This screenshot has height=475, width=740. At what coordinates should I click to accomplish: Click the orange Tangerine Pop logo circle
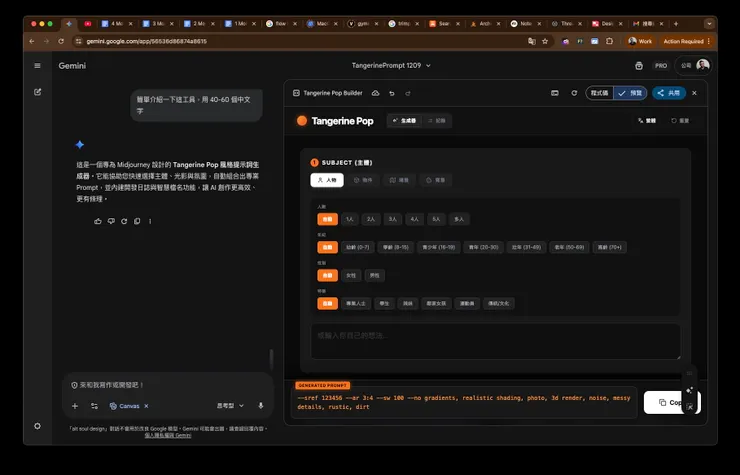click(302, 120)
